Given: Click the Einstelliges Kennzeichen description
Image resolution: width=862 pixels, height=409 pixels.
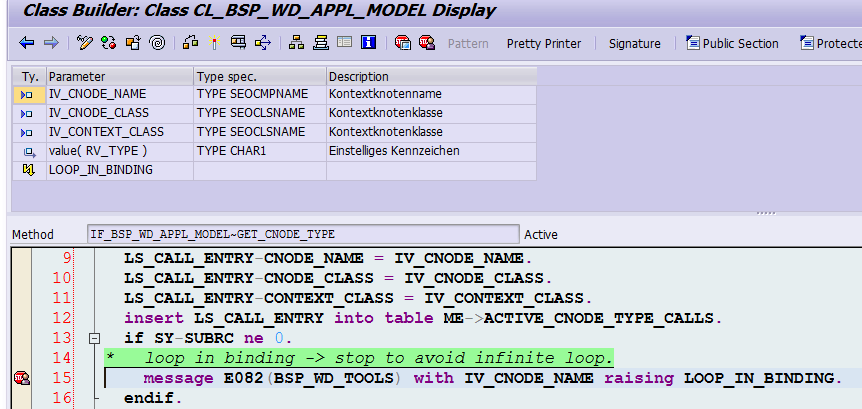Looking at the screenshot, I should point(432,152).
